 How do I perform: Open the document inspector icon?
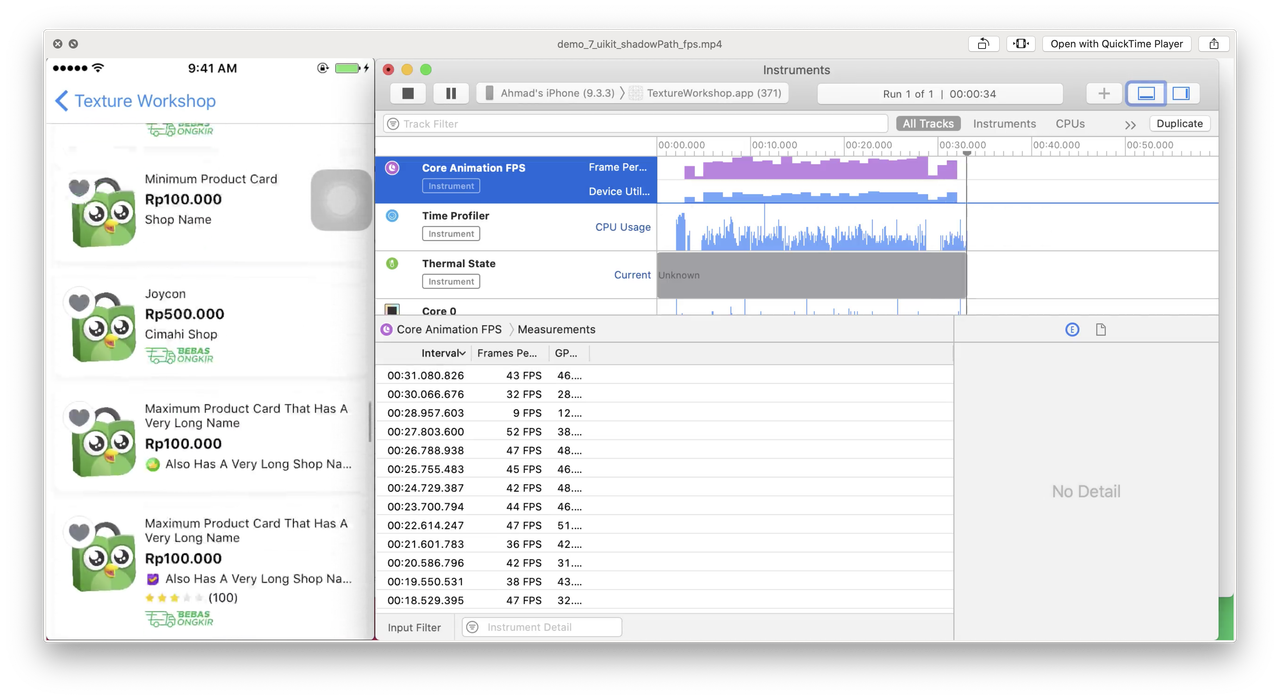(1101, 329)
